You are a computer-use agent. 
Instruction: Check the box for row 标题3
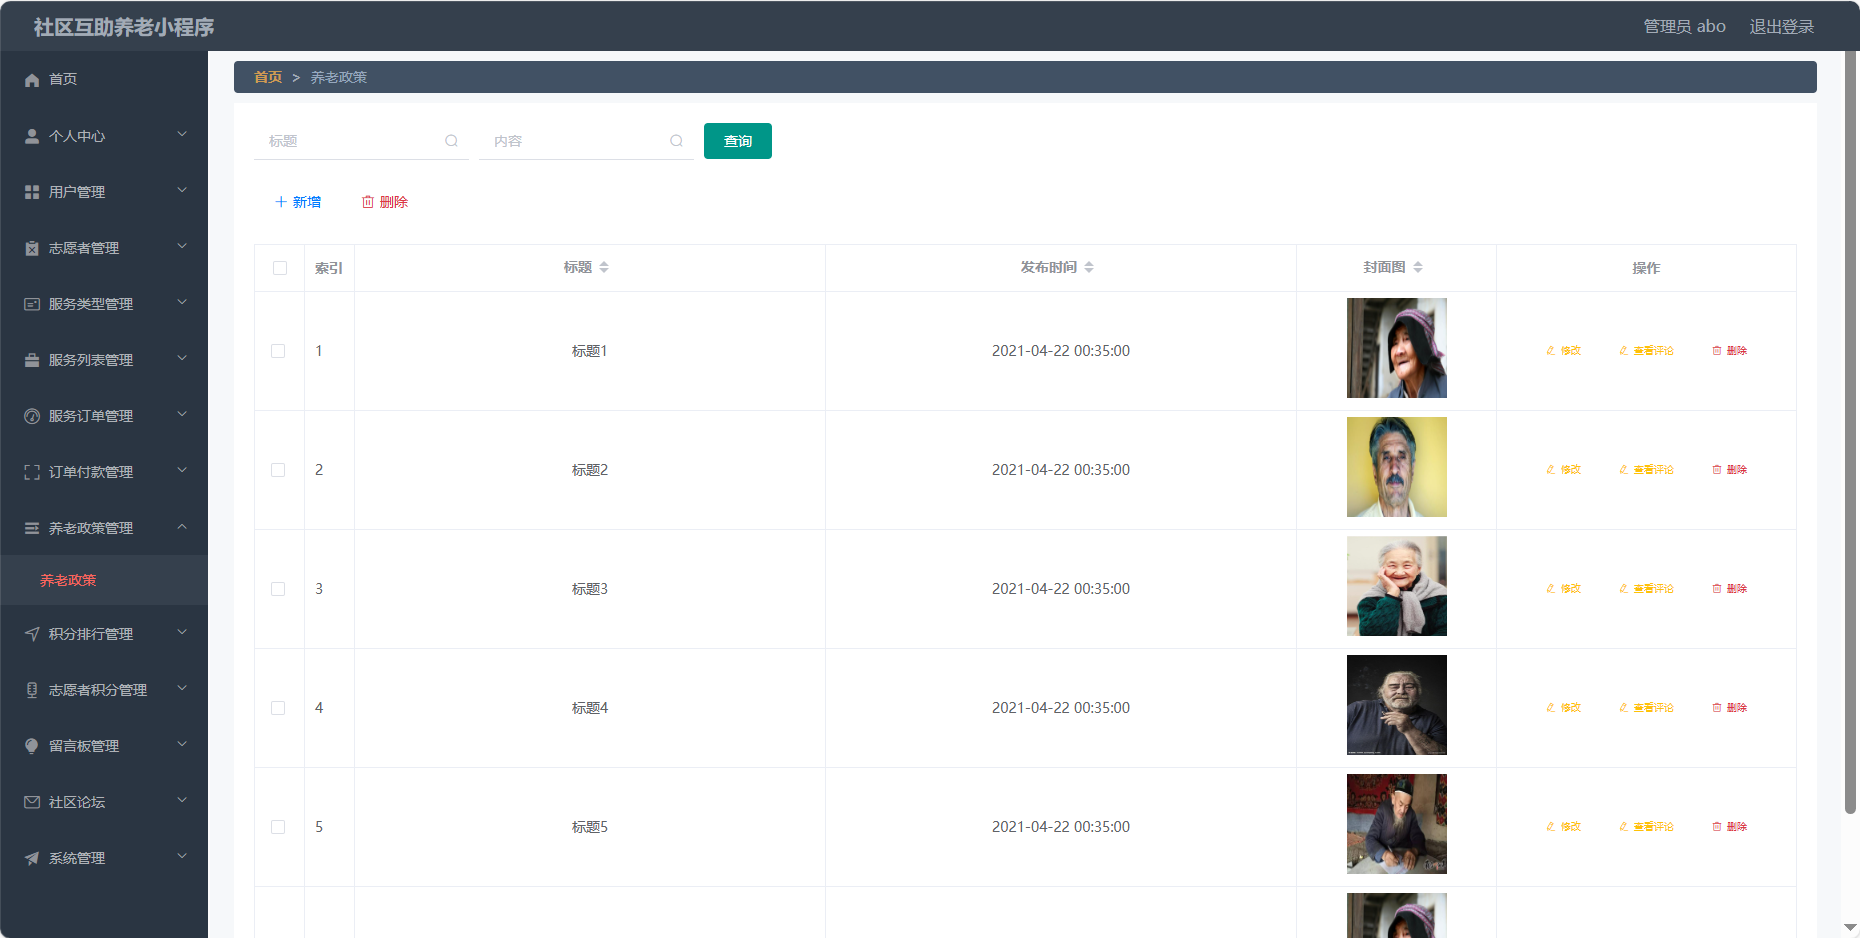pos(278,589)
